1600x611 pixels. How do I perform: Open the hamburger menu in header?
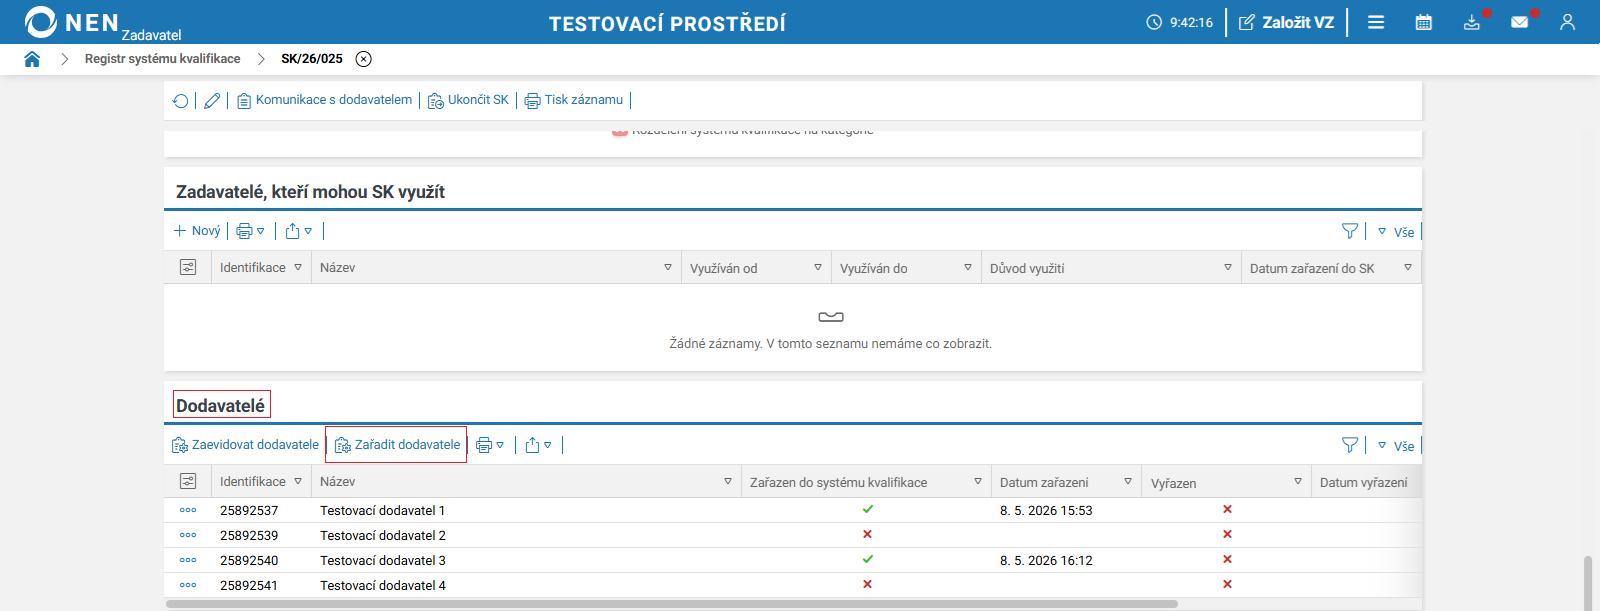[1376, 22]
